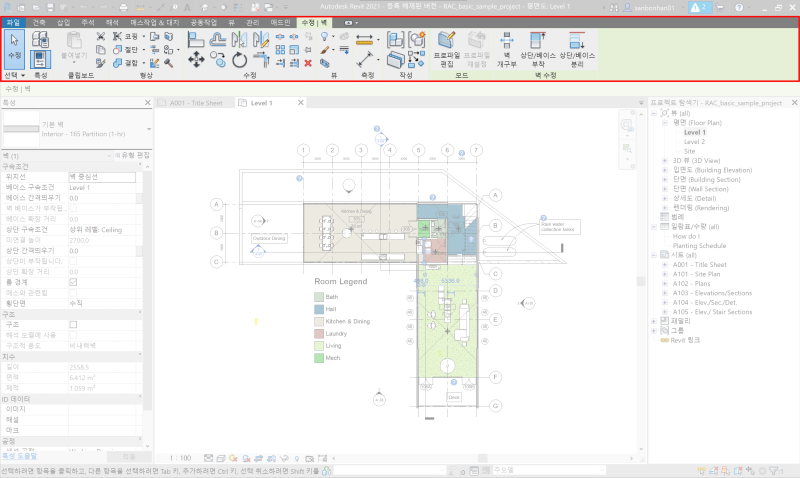Click the 유형 편집 (Edit Type) button

point(132,155)
